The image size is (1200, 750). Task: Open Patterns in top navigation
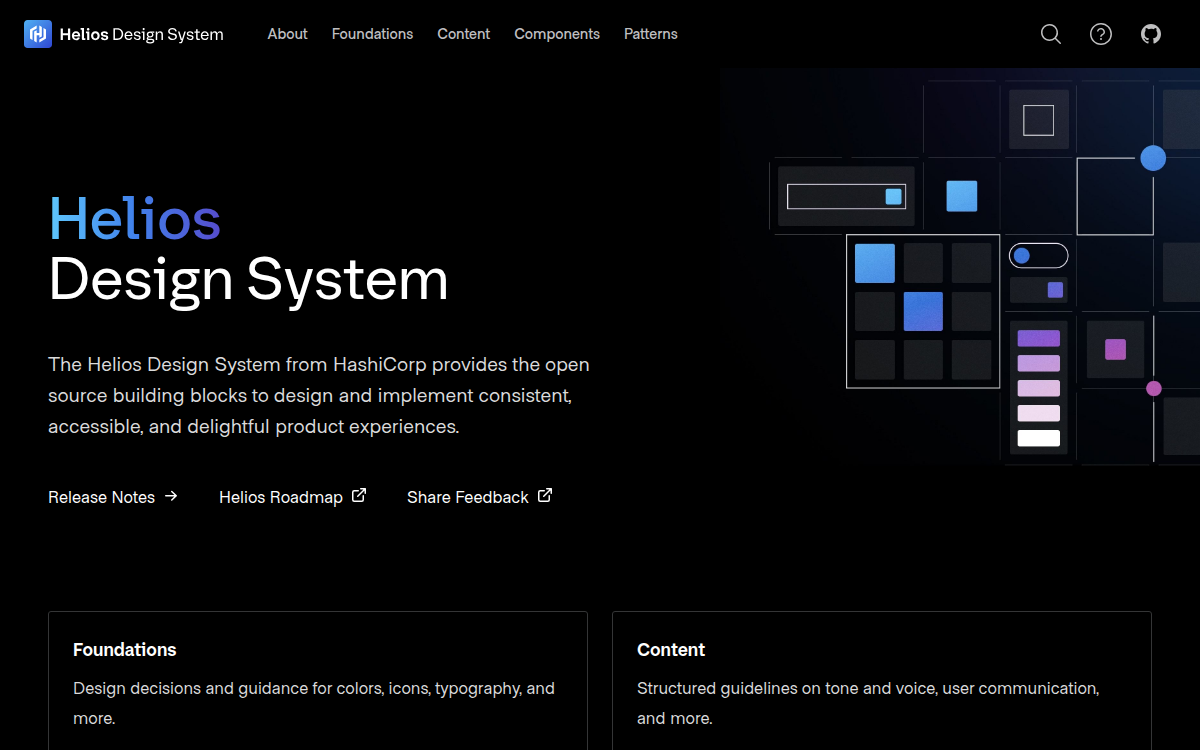pyautogui.click(x=650, y=34)
